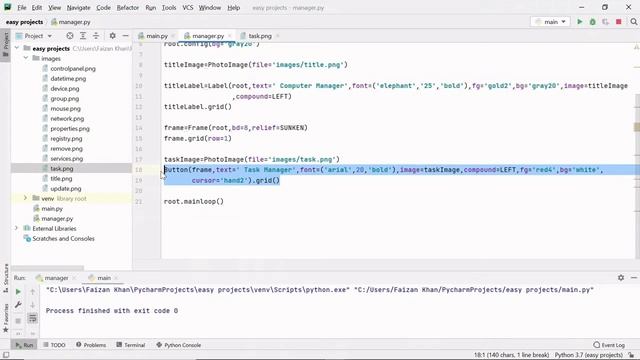Stop the running process with red square

tap(619, 22)
